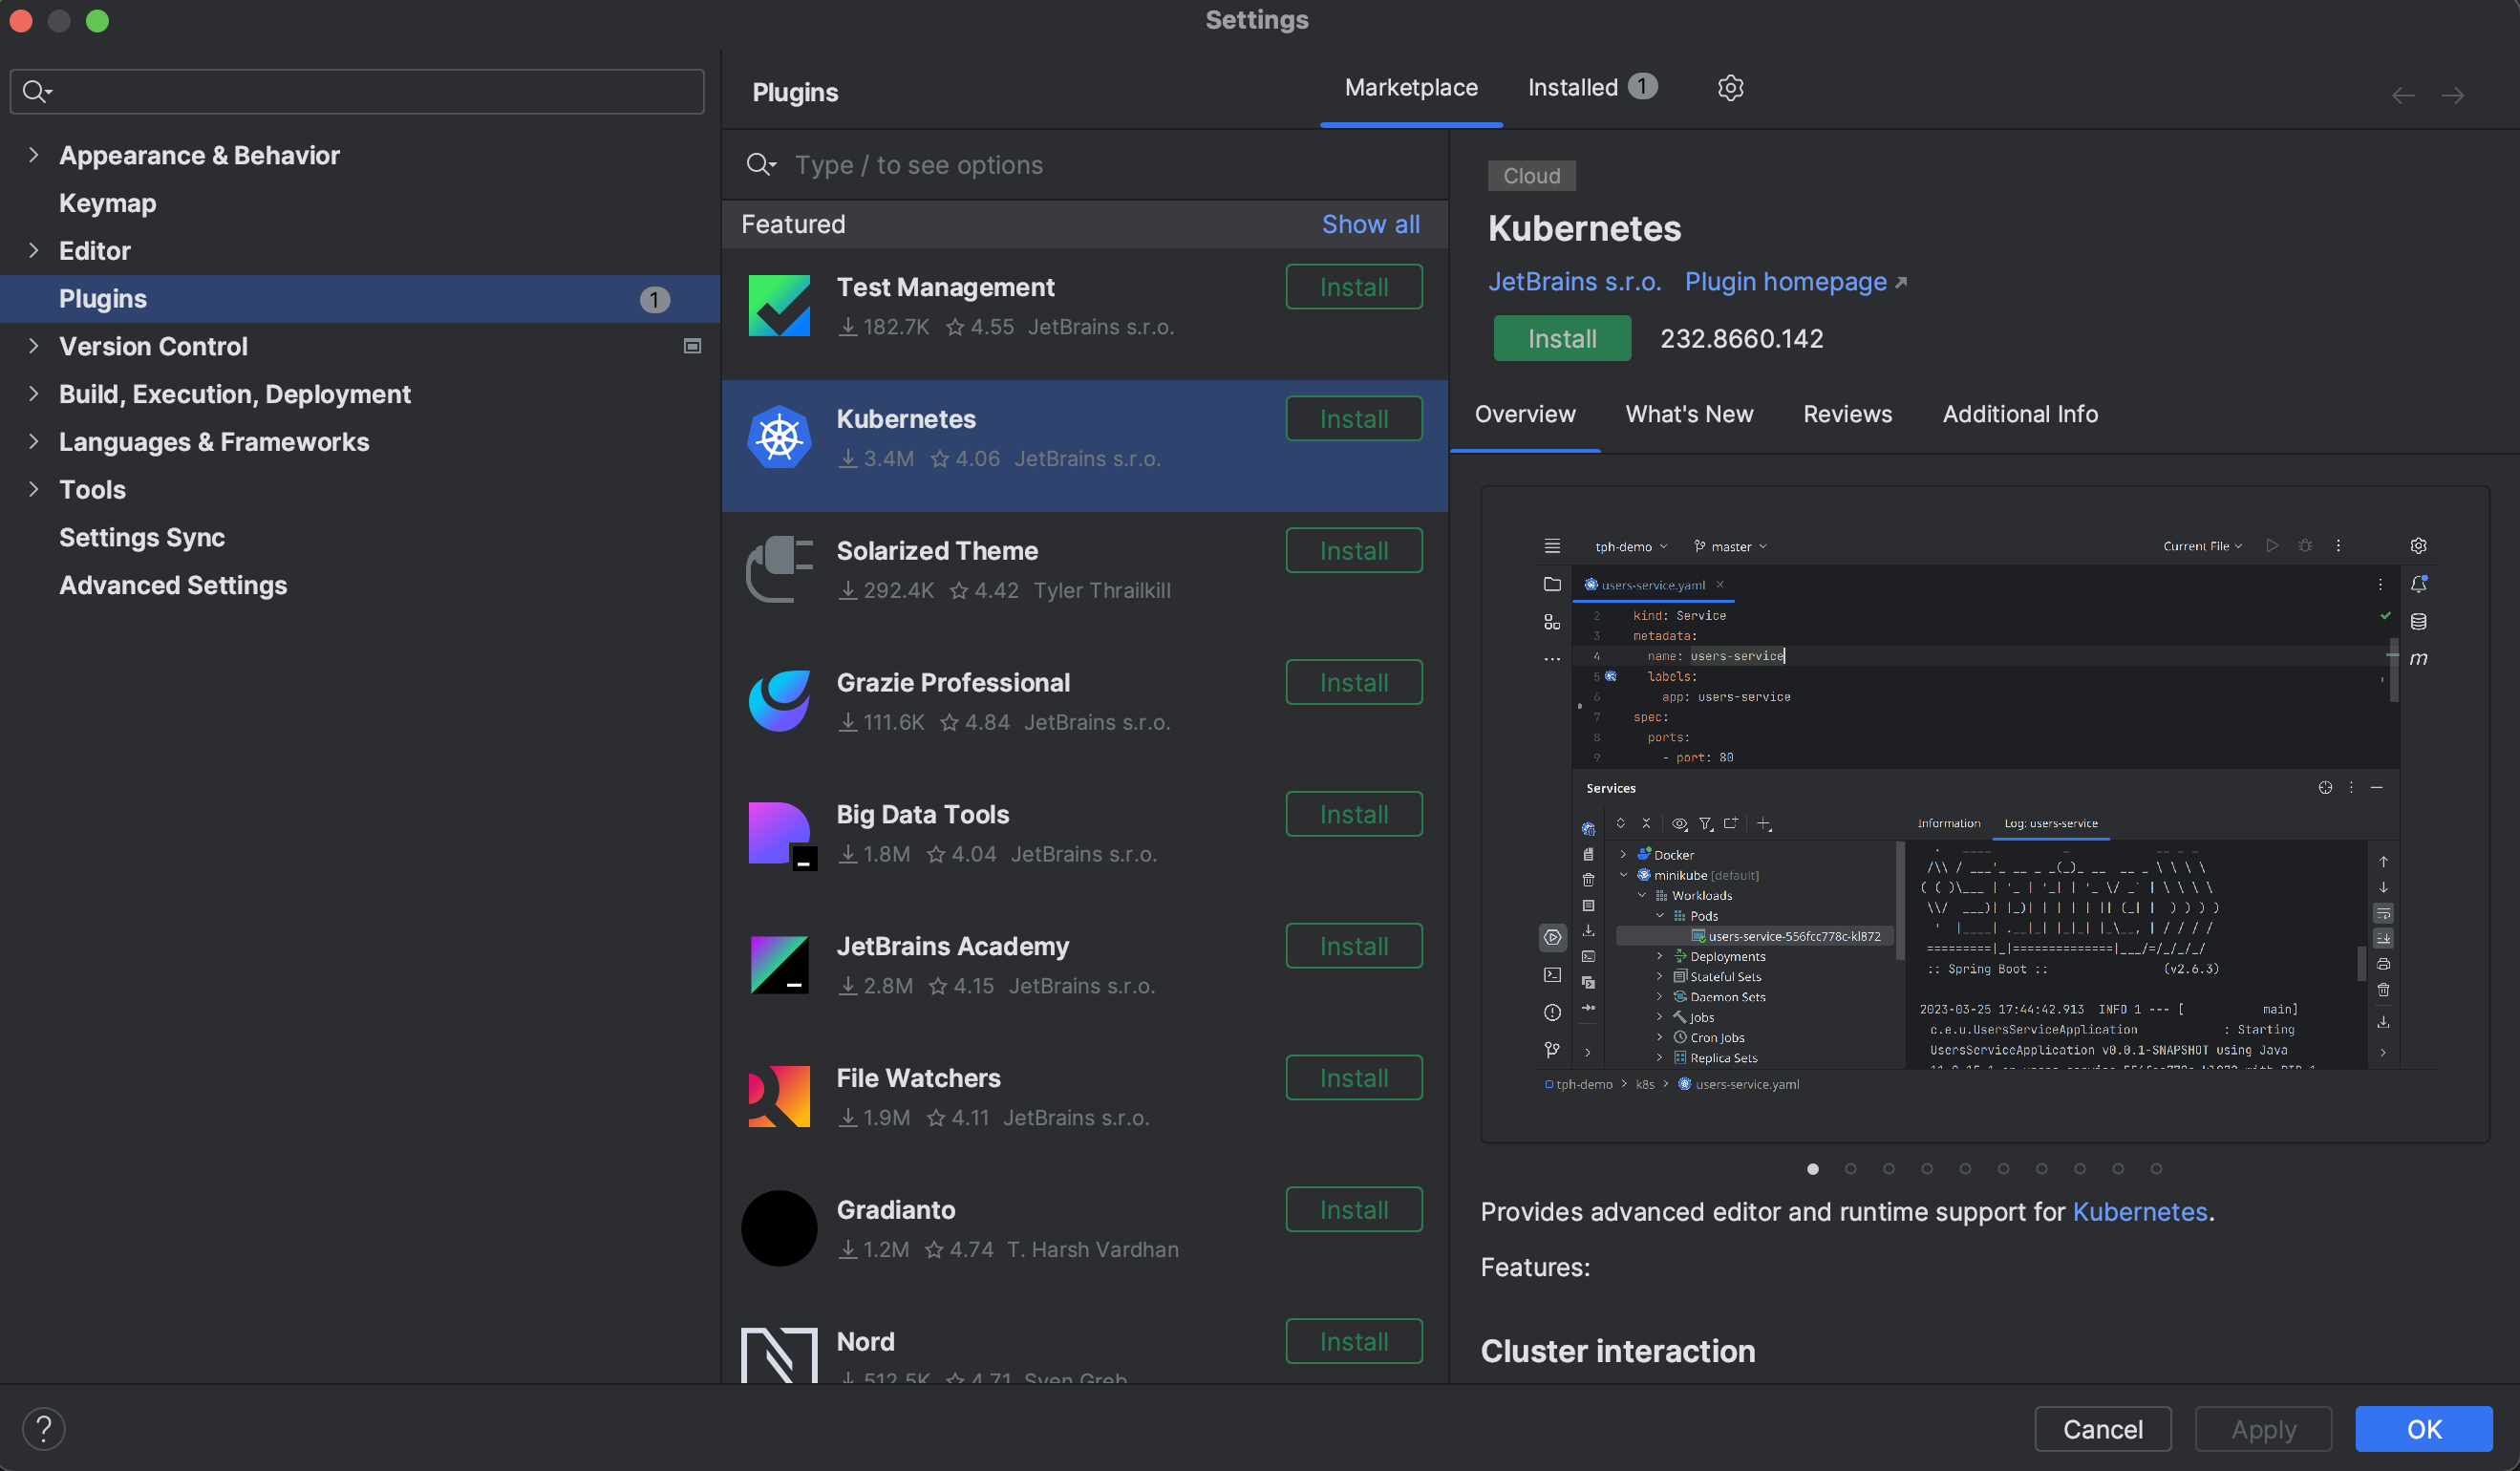
Task: Click the File Watchers plugin icon
Action: tap(779, 1096)
